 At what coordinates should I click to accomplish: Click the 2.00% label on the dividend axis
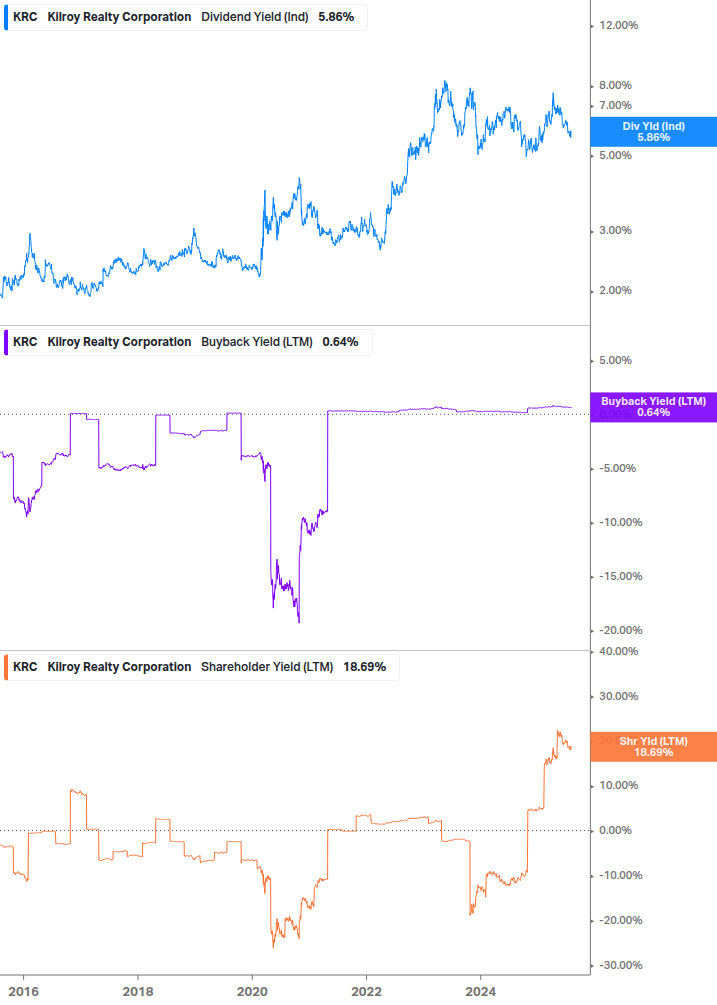[x=615, y=290]
